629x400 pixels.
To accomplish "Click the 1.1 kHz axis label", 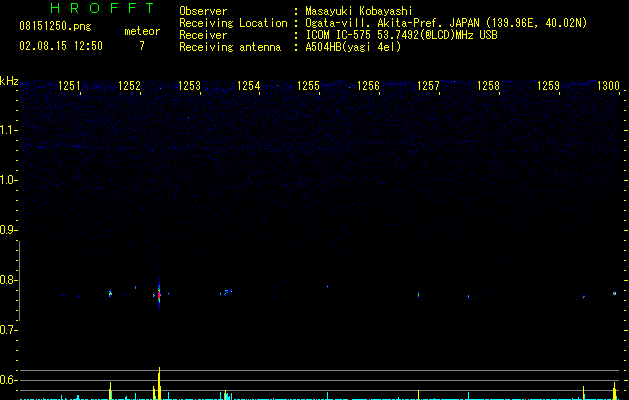I will tap(8, 130).
